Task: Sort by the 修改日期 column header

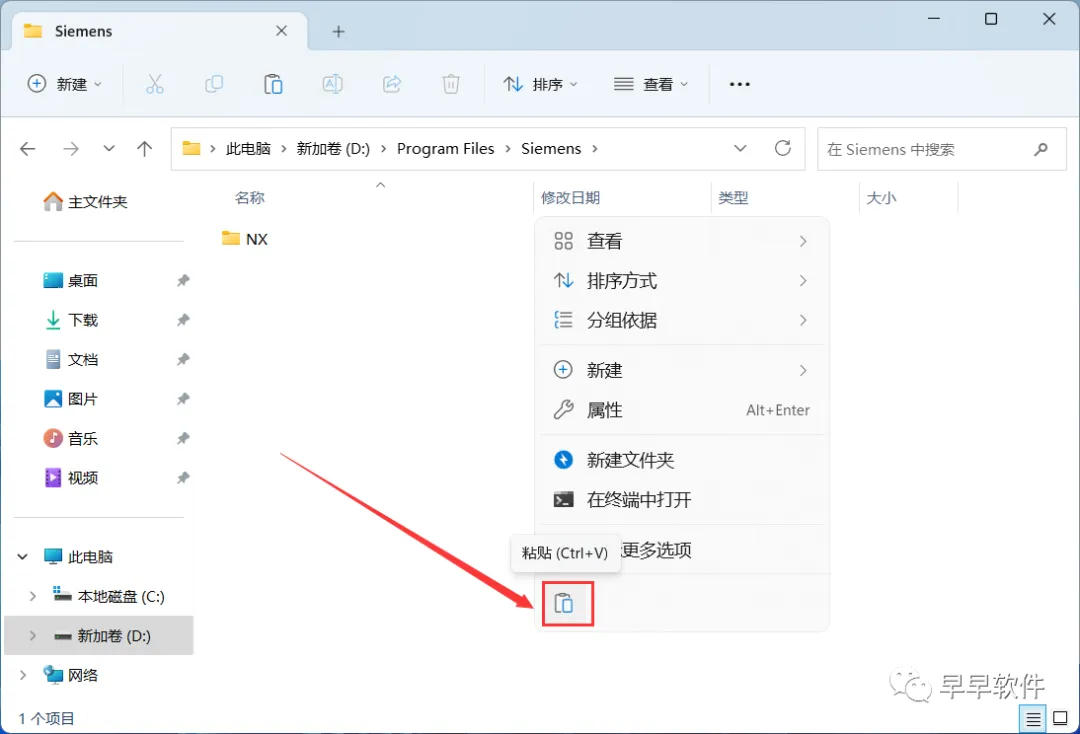Action: [570, 198]
